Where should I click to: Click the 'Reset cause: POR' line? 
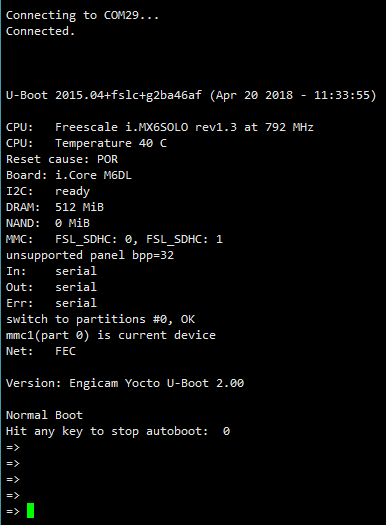pyautogui.click(x=62, y=159)
